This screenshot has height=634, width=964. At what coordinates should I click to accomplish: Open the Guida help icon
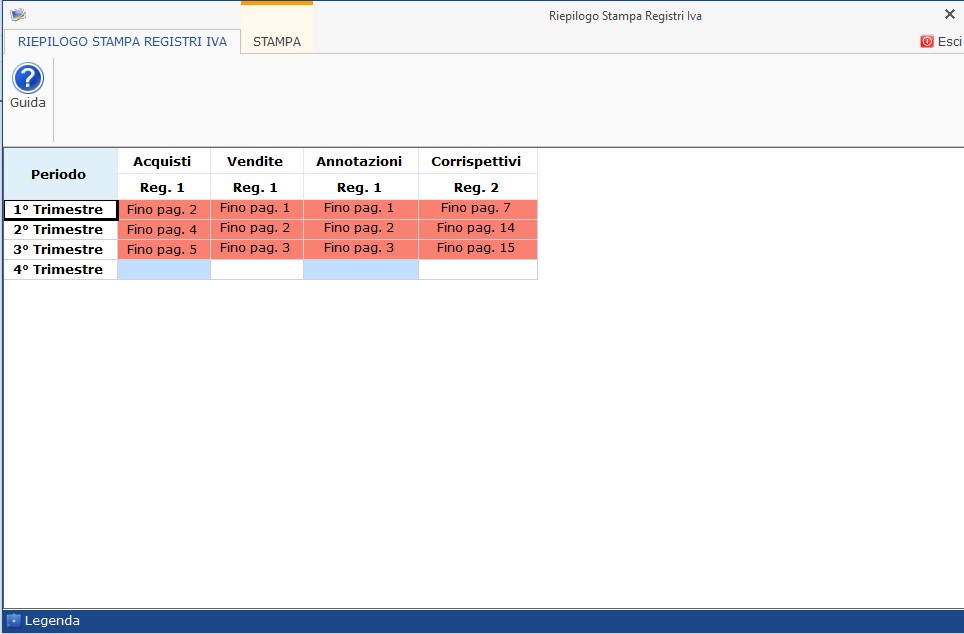tap(27, 79)
